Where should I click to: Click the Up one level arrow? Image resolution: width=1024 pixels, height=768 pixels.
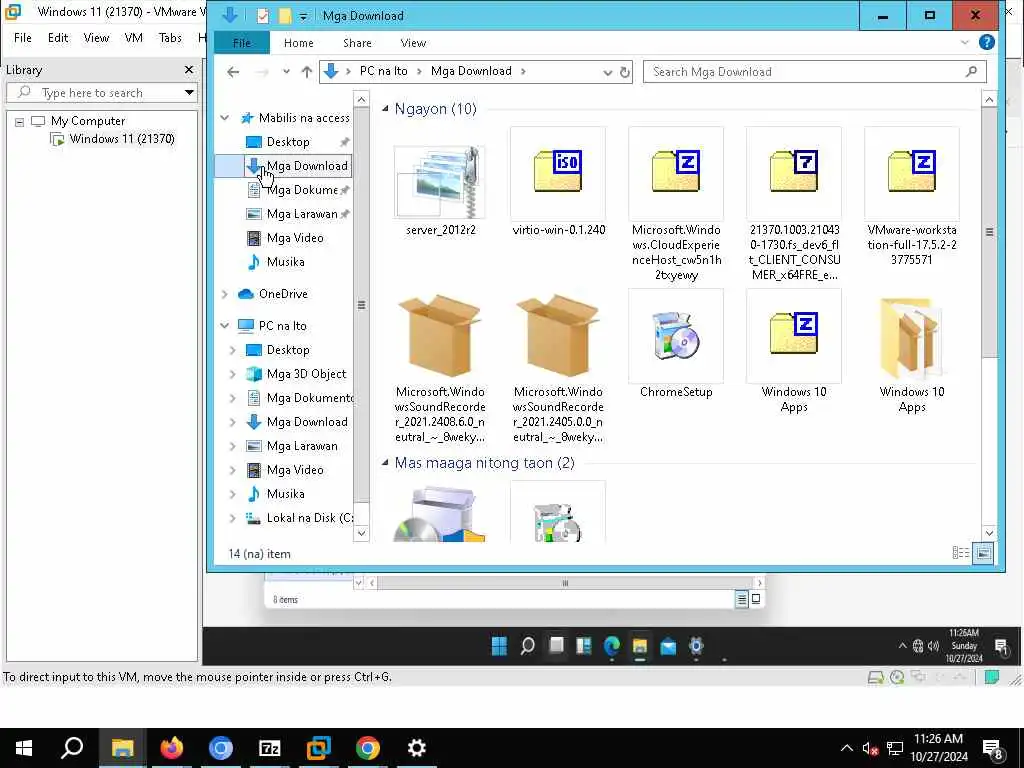(x=306, y=72)
